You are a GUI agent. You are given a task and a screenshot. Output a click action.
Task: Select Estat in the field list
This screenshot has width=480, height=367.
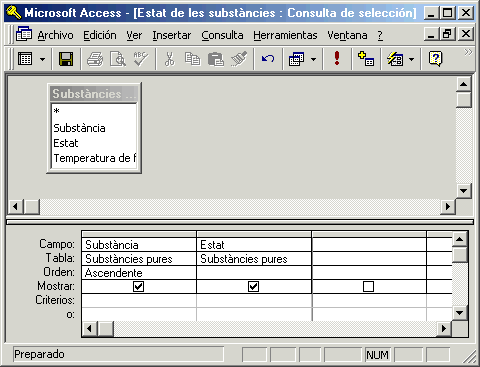click(94, 143)
